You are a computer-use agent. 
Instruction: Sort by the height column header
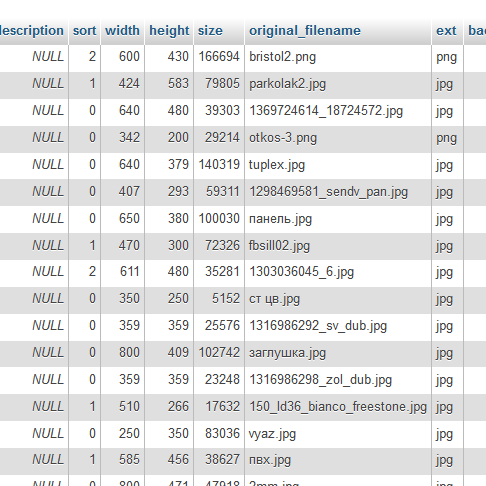[x=169, y=31]
